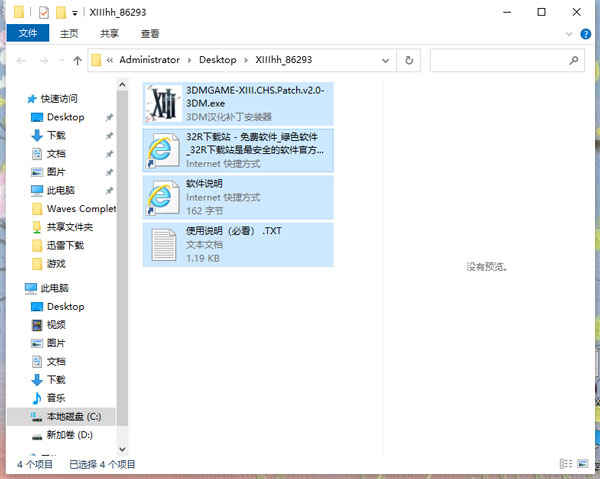Open the 文件 menu tab
This screenshot has width=600, height=479.
pos(28,33)
